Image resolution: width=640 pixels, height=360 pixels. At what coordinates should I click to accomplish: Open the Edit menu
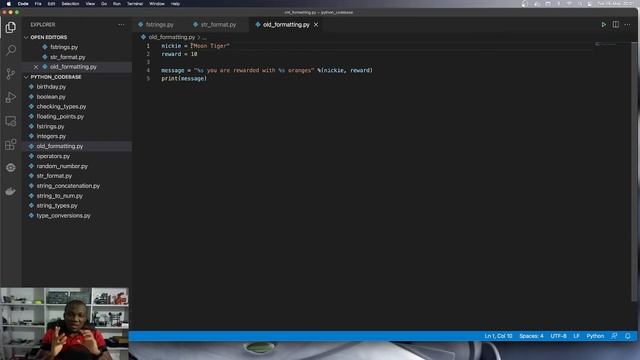51,4
